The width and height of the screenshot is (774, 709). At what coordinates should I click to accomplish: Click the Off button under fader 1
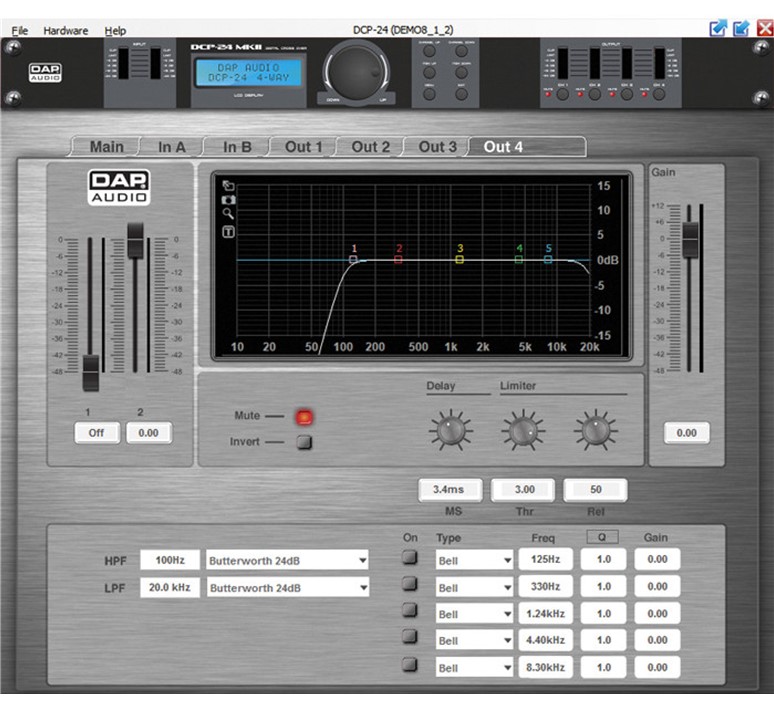[97, 433]
